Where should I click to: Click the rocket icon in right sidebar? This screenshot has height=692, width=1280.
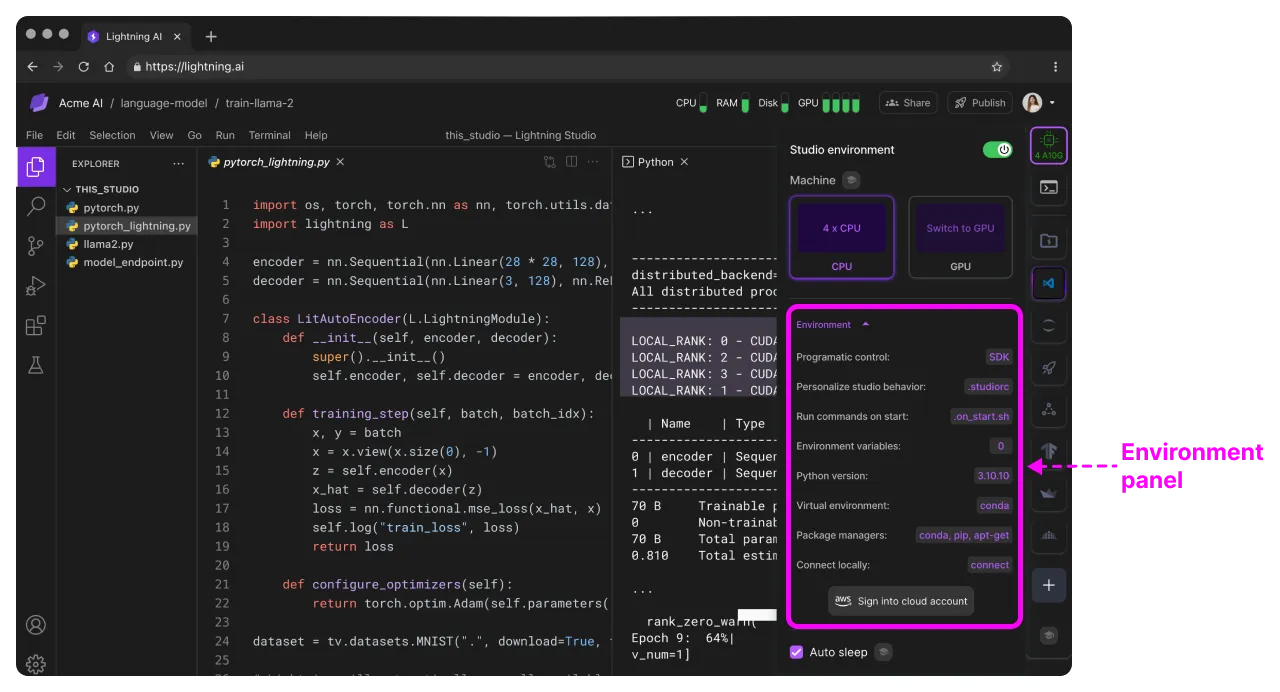point(1049,368)
